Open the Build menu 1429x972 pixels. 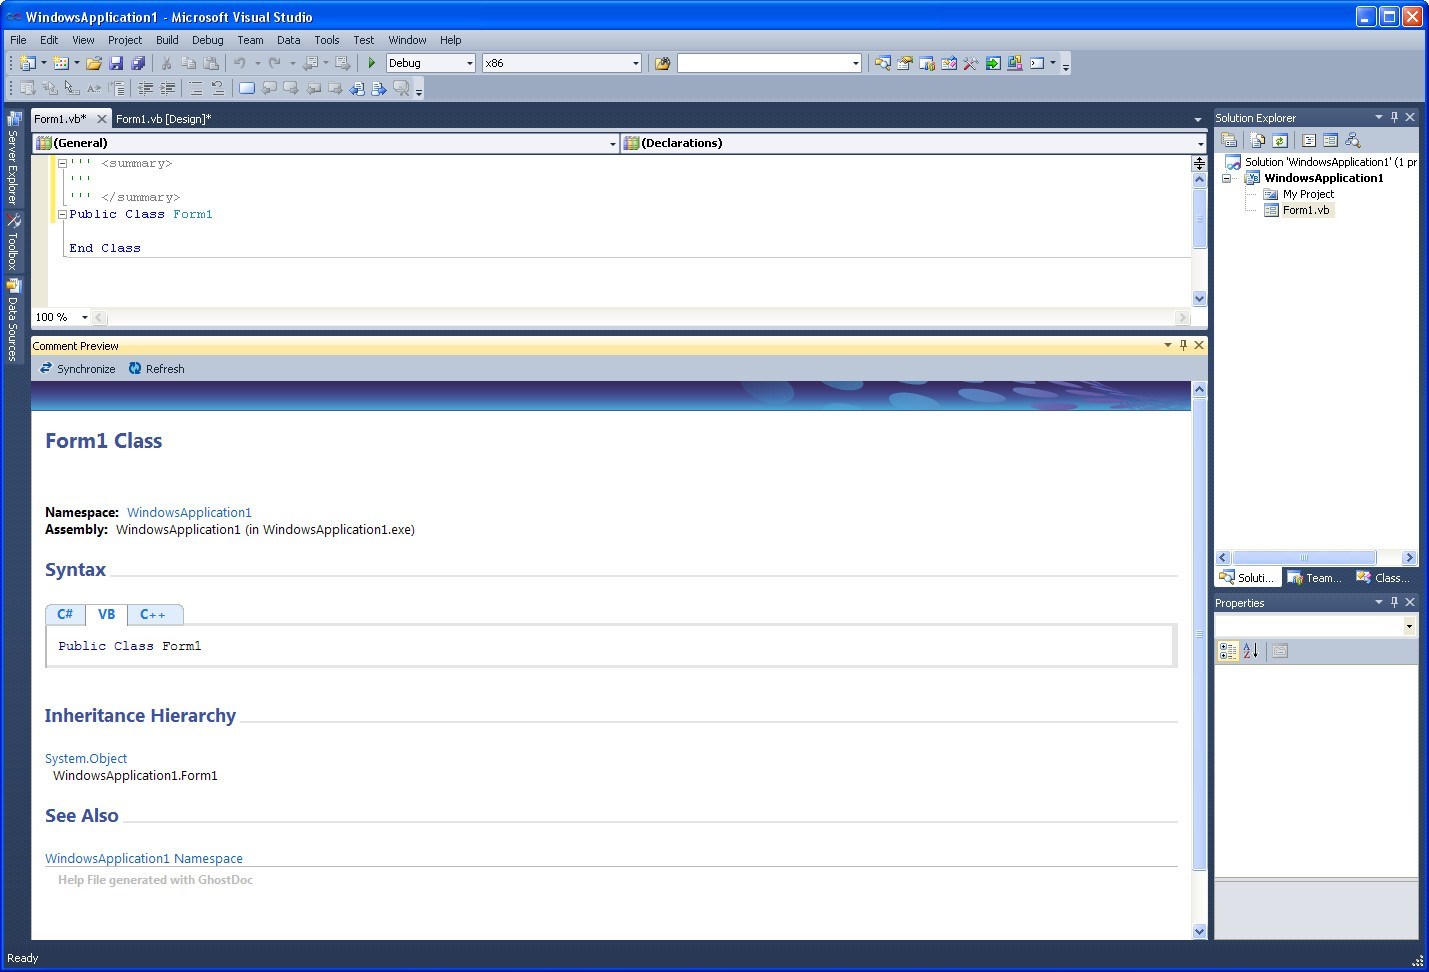pyautogui.click(x=167, y=40)
